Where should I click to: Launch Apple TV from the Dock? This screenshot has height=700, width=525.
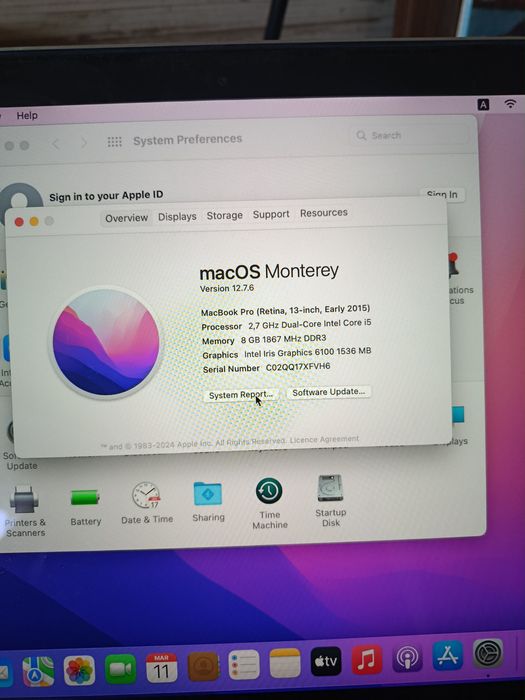[326, 661]
